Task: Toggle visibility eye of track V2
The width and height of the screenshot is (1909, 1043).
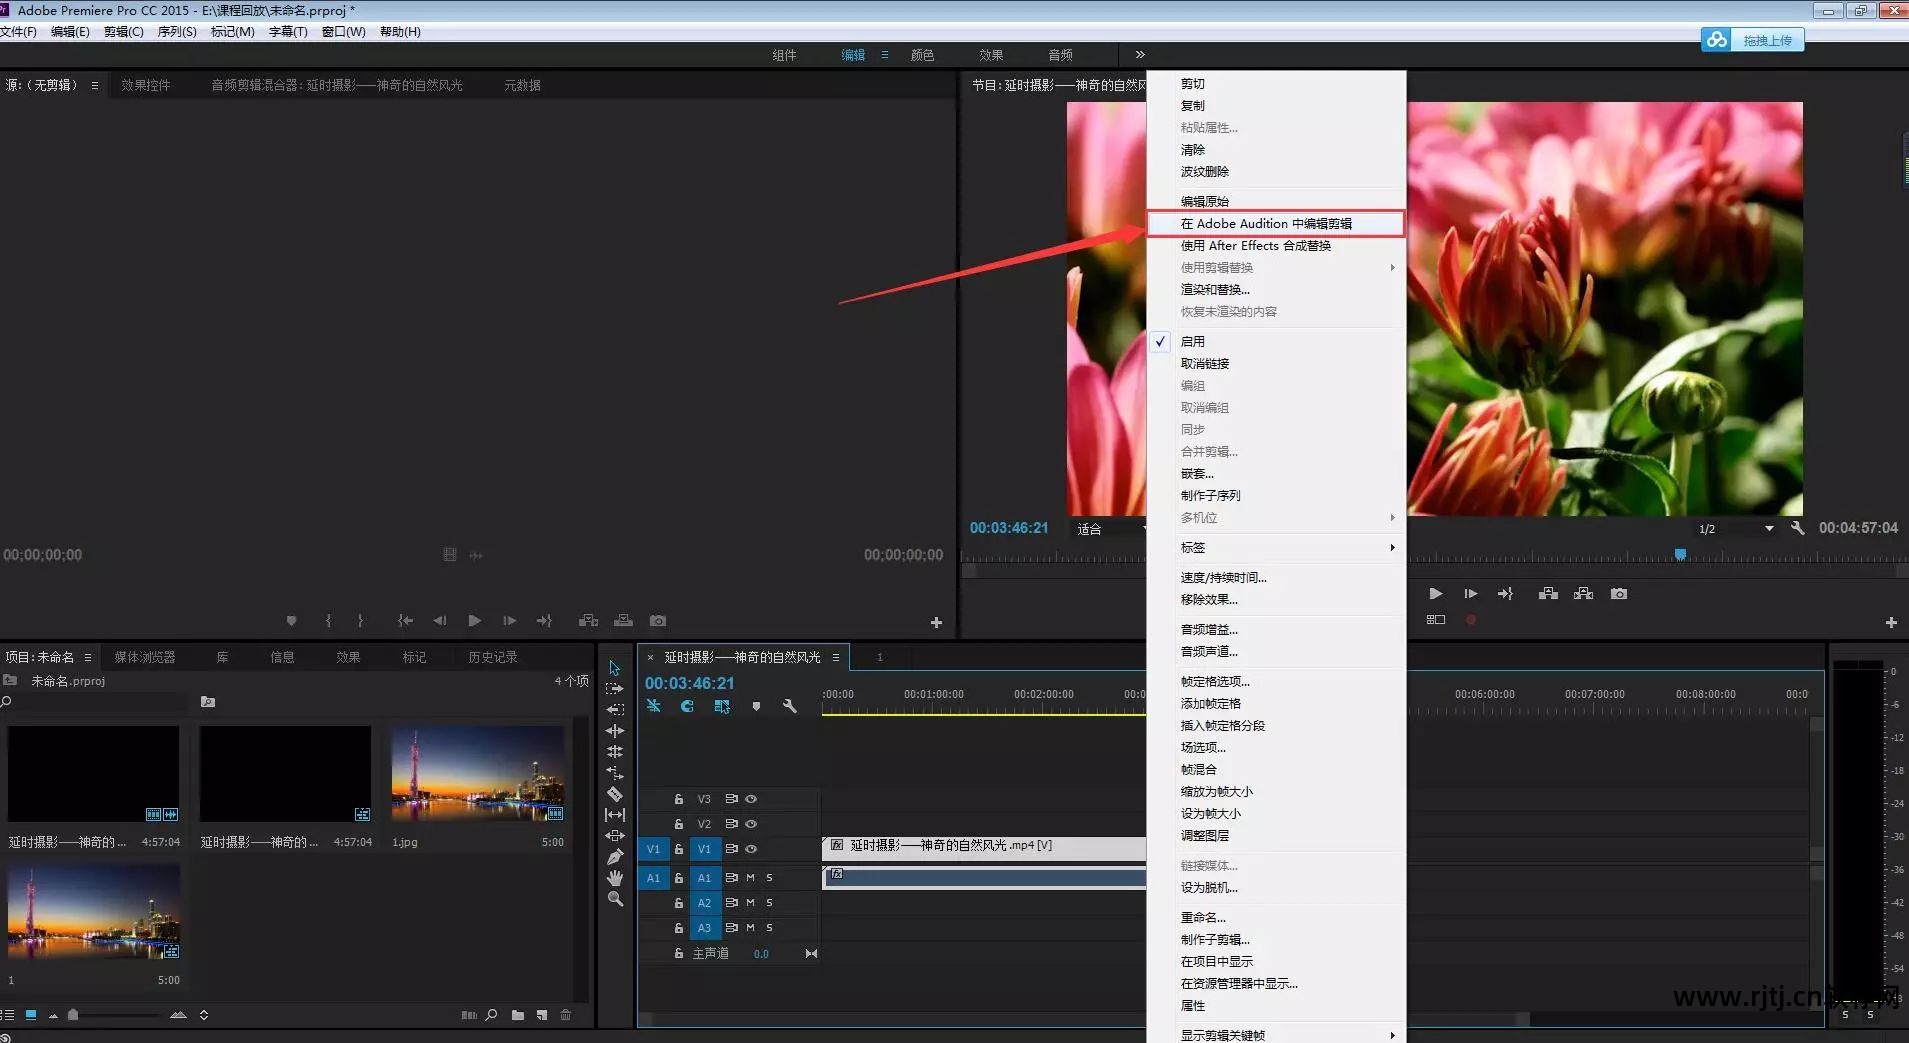Action: point(751,824)
